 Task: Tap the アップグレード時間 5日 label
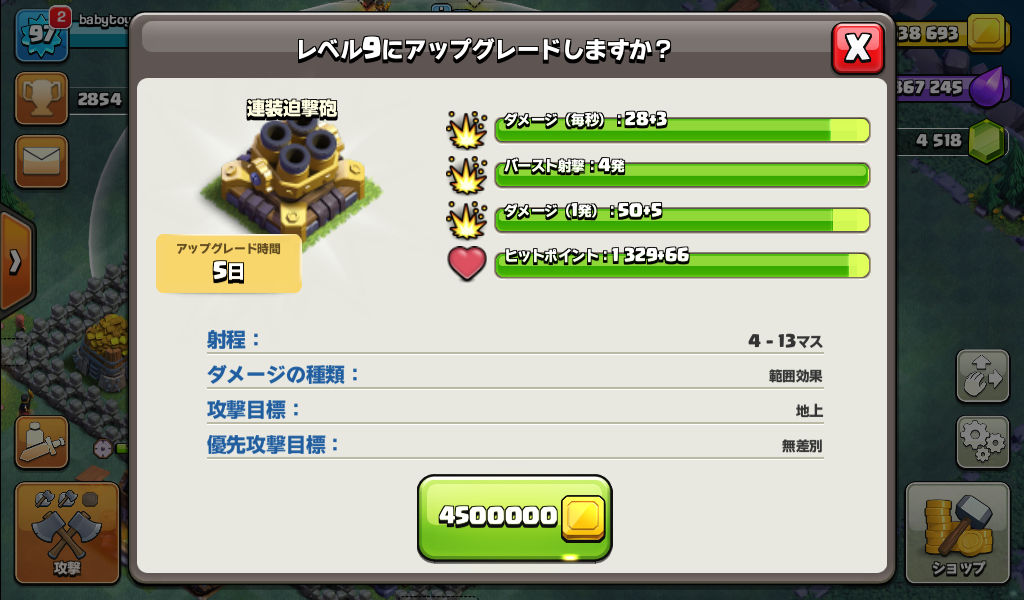coord(229,263)
